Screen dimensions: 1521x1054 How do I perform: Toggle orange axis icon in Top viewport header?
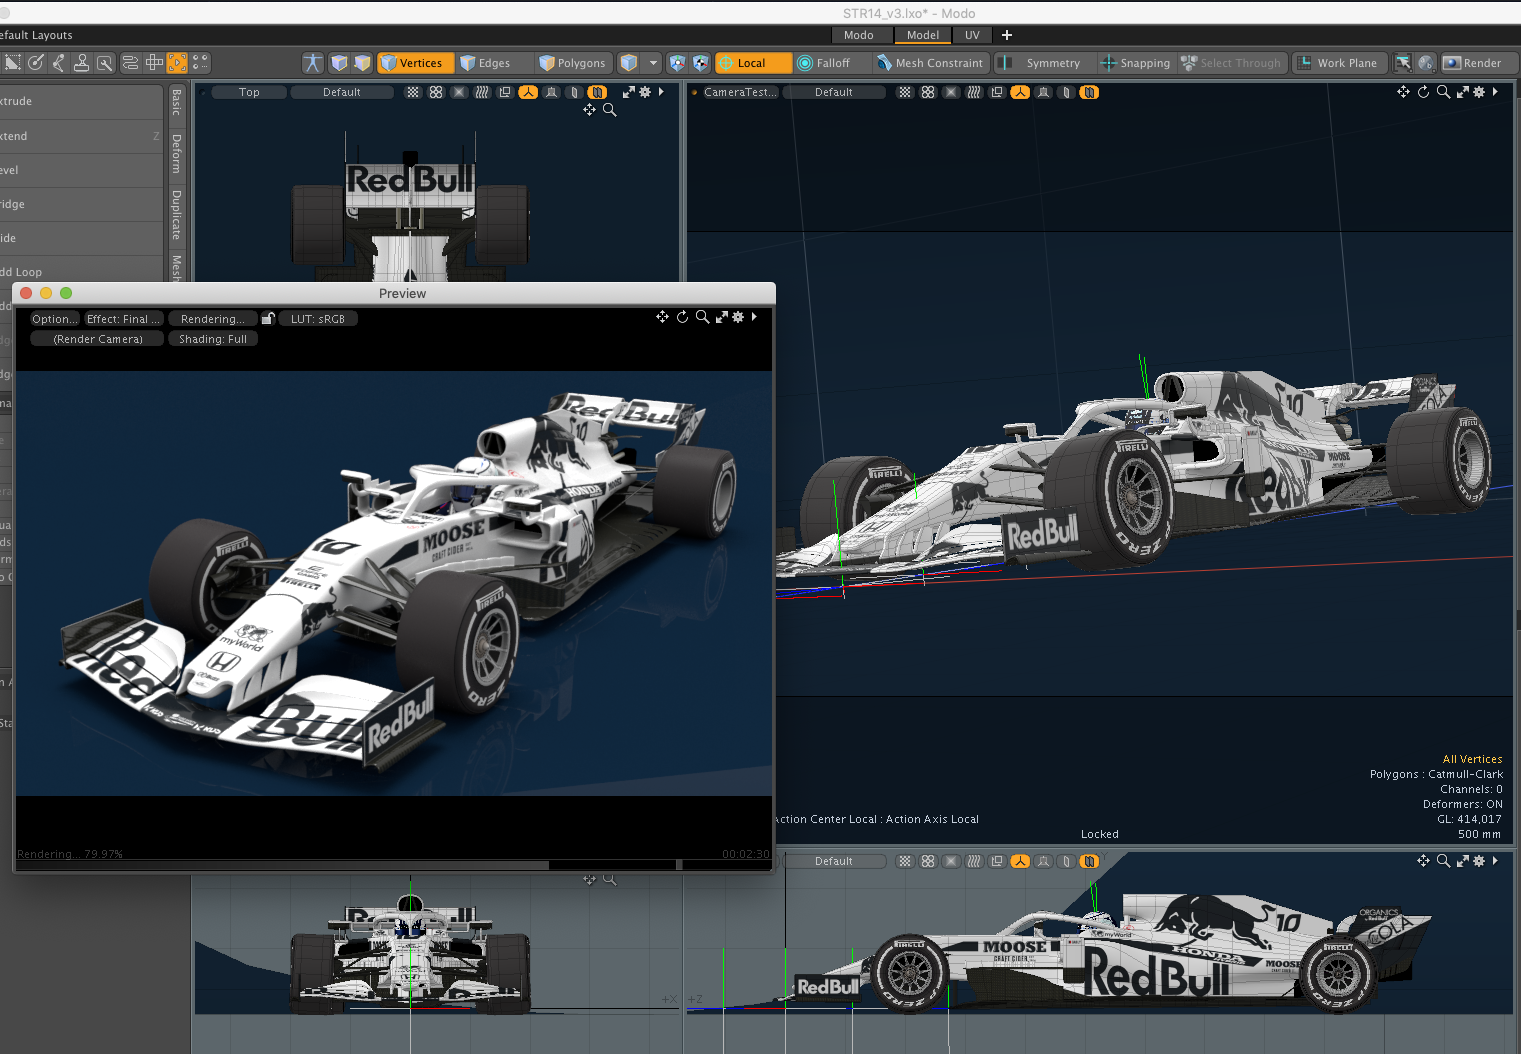coord(528,92)
